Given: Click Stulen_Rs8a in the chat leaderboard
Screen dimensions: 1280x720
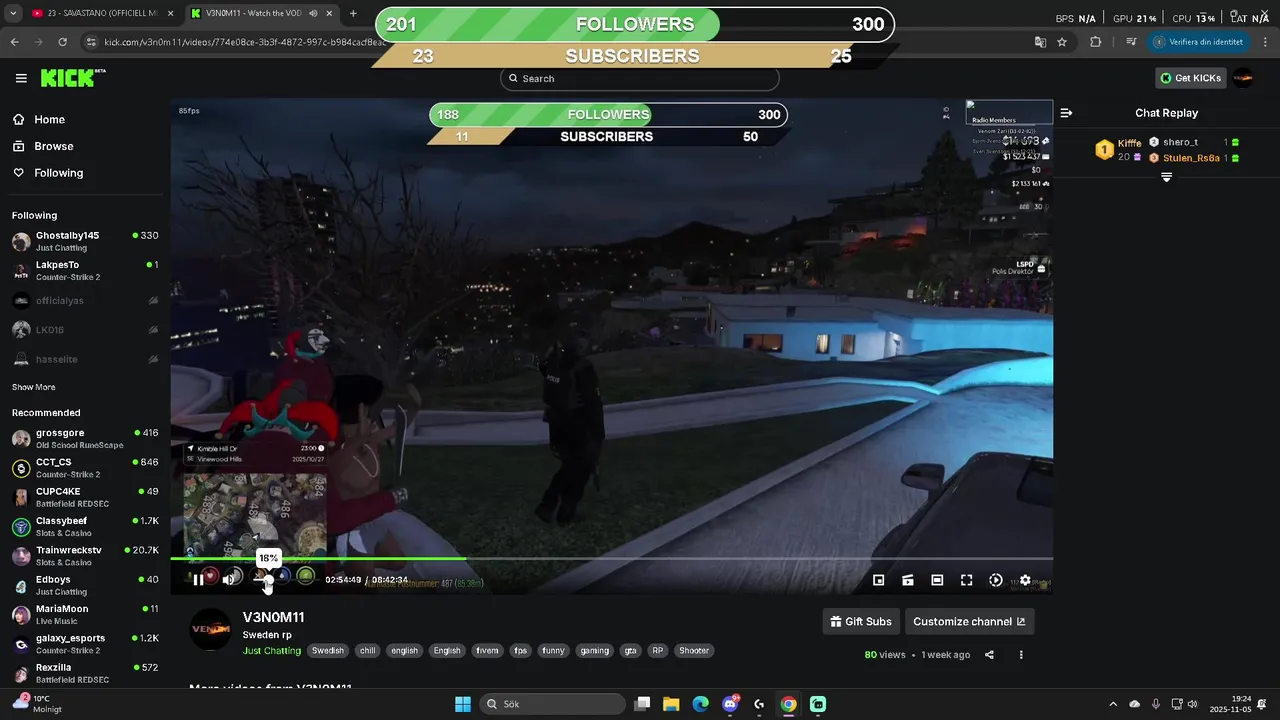Looking at the screenshot, I should (x=1191, y=158).
